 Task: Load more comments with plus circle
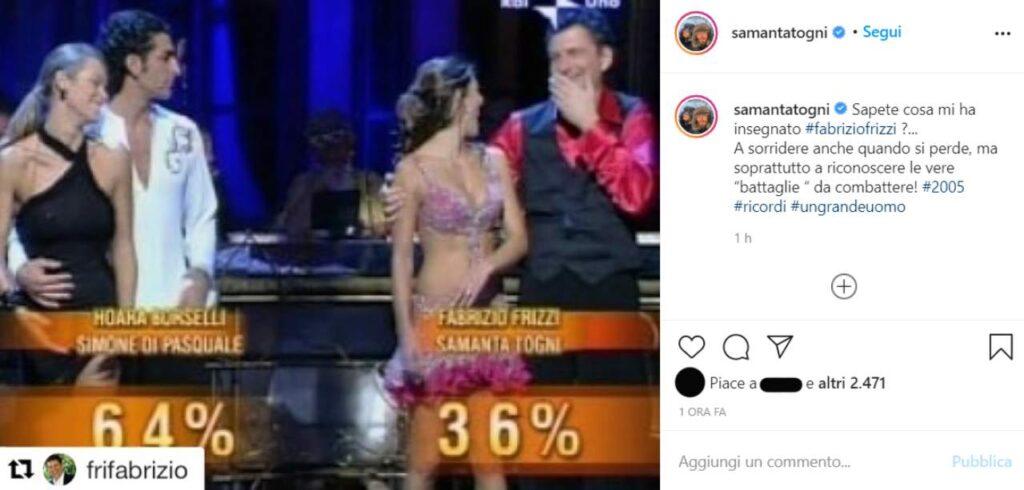pyautogui.click(x=844, y=286)
